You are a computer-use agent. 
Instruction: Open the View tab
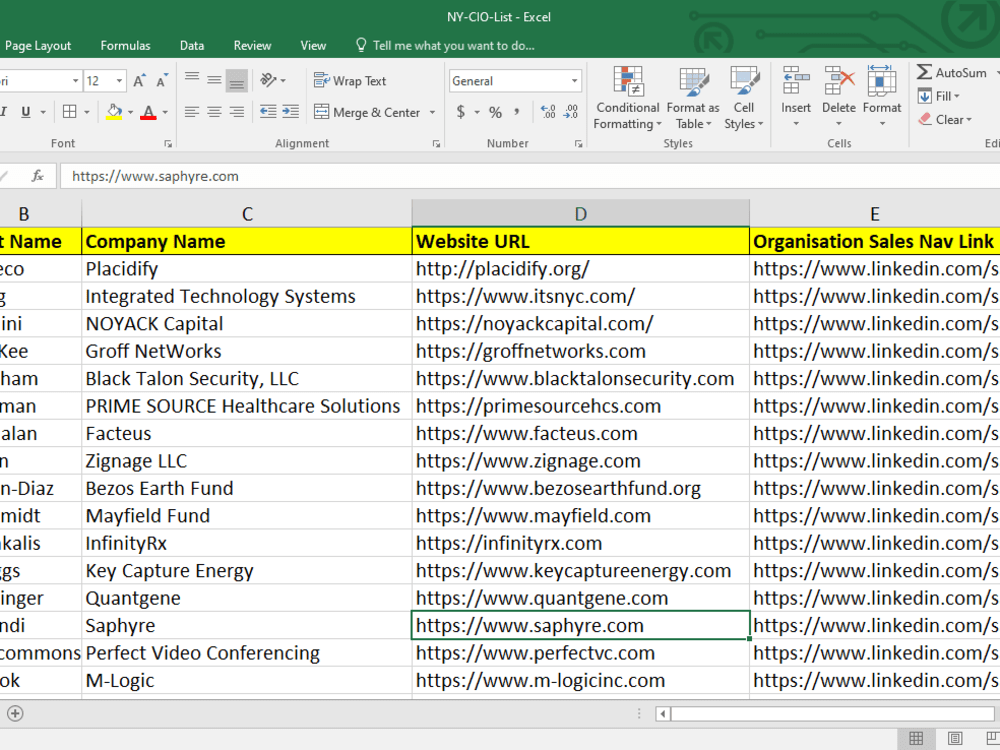[x=313, y=45]
